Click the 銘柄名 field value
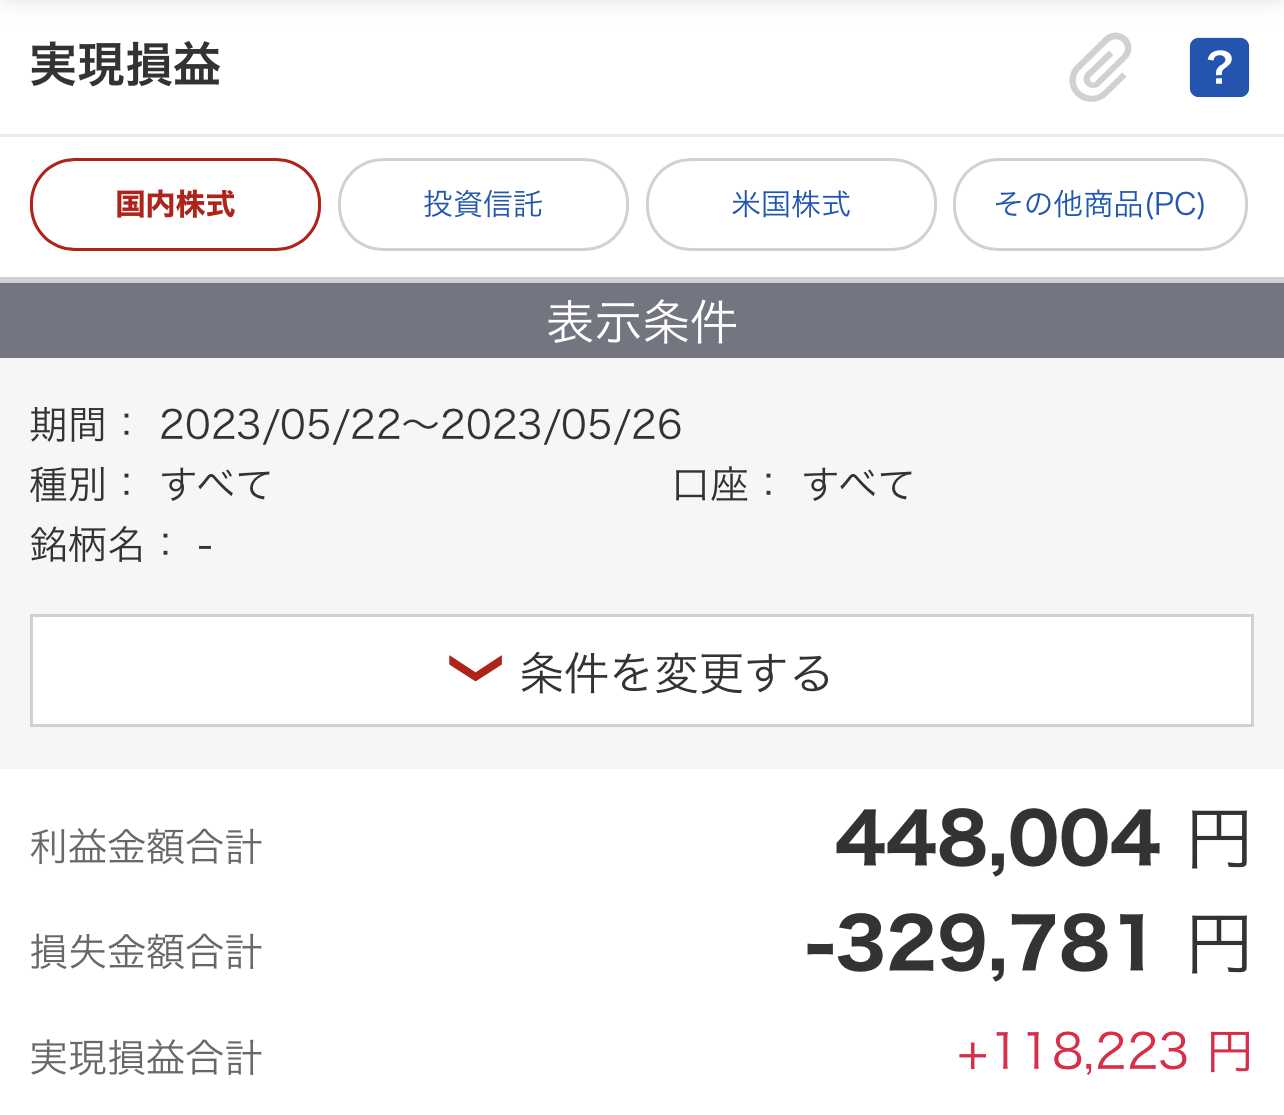 [x=205, y=546]
